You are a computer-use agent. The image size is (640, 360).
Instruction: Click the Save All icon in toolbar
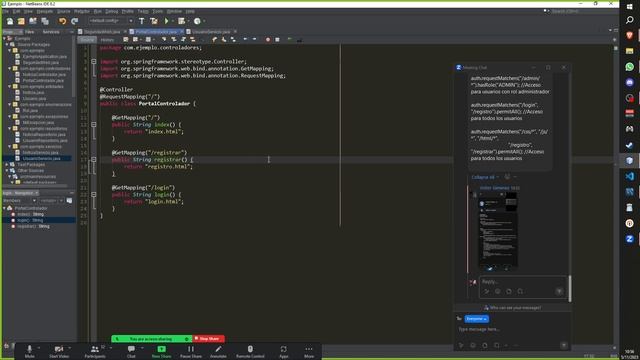(44, 21)
